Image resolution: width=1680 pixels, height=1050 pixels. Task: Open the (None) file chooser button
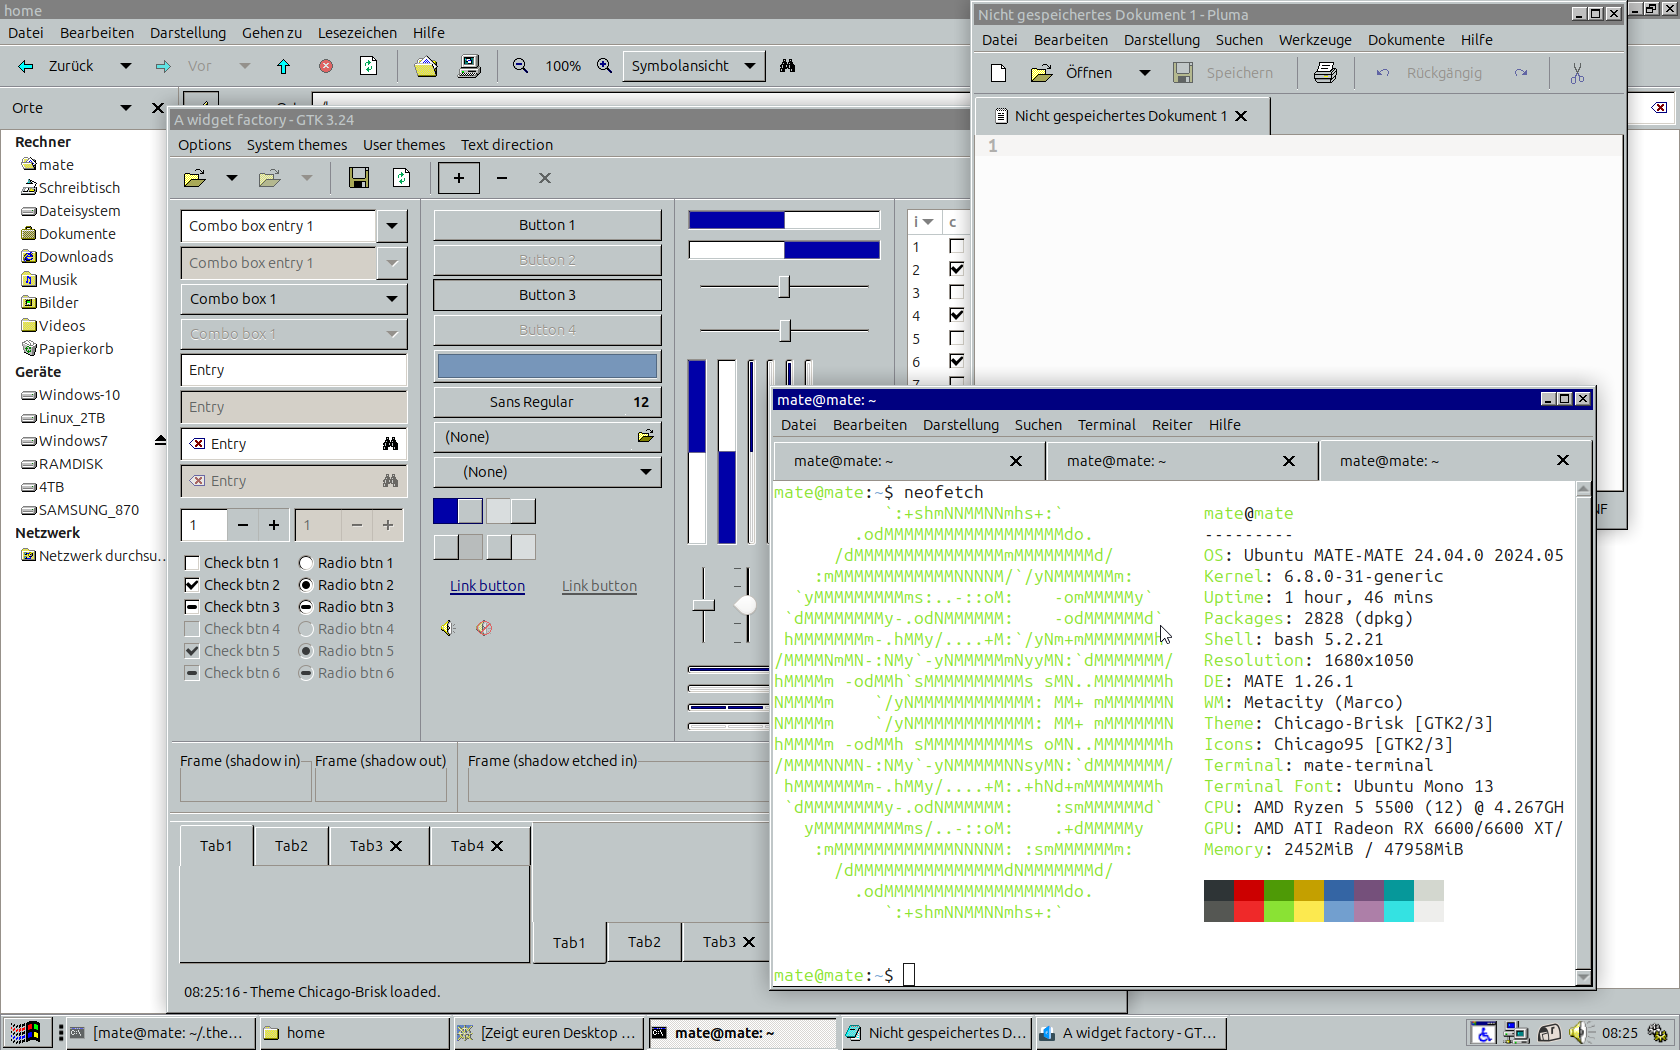547,437
